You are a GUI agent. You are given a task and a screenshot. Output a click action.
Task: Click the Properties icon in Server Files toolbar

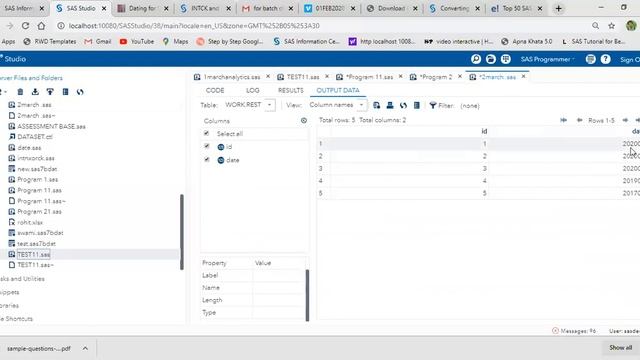click(65, 92)
